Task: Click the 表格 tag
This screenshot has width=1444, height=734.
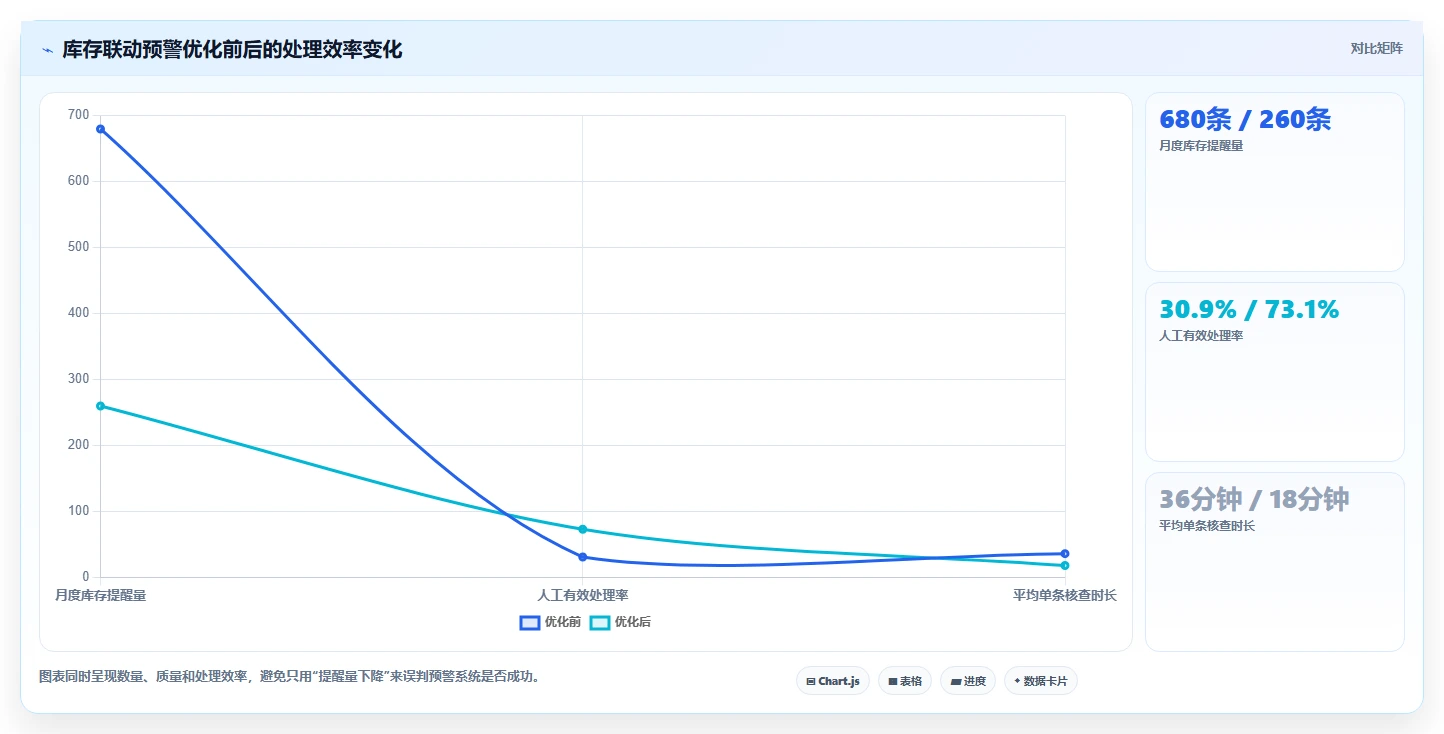Action: (905, 681)
